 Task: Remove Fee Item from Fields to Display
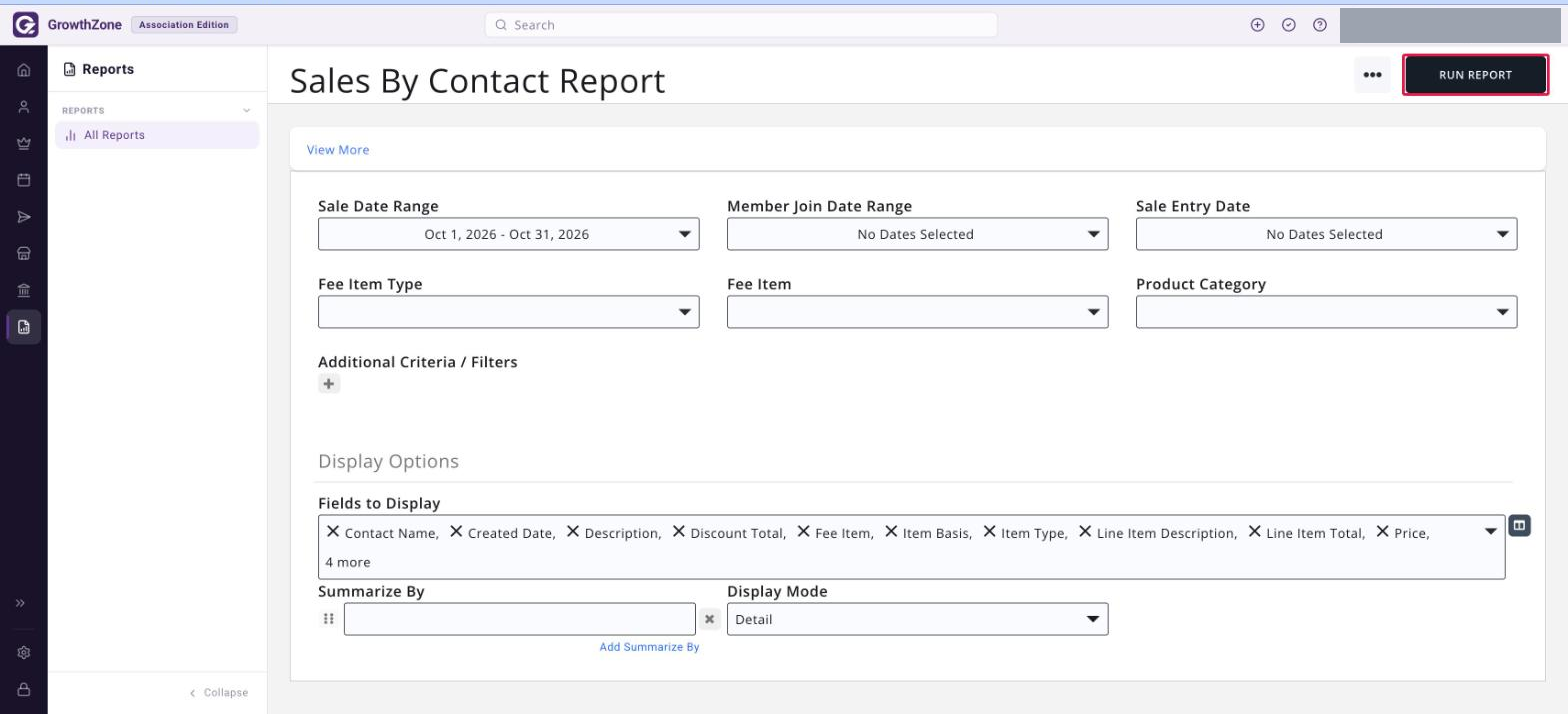pyautogui.click(x=803, y=532)
